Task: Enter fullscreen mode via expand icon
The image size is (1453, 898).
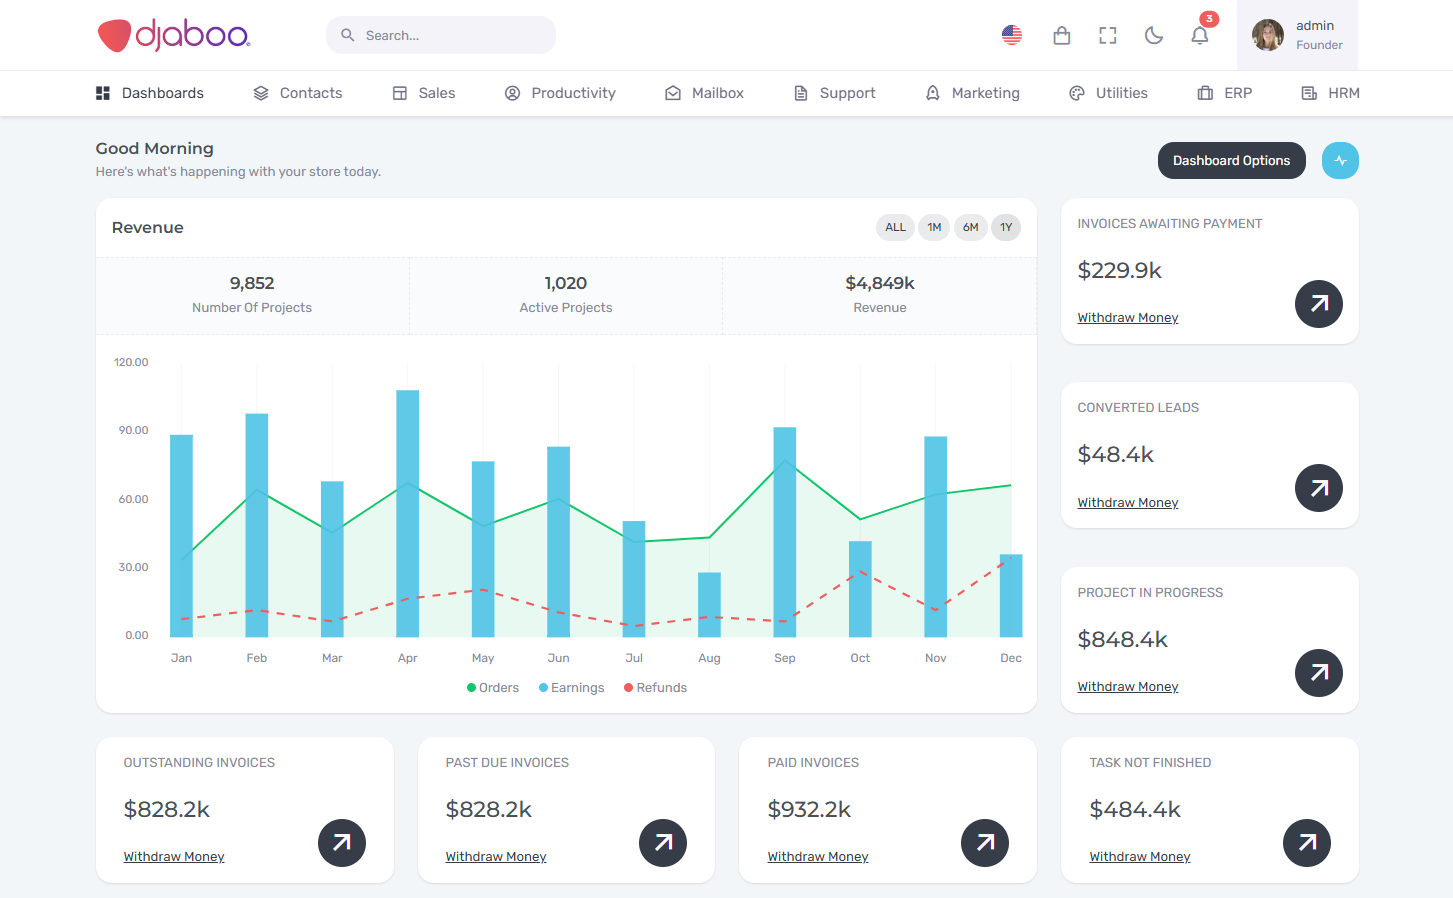Action: coord(1108,36)
